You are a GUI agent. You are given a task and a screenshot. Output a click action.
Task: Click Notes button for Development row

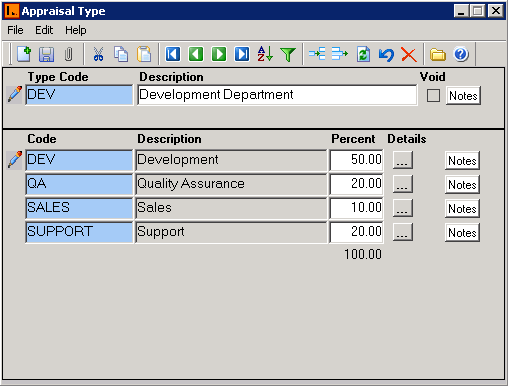pyautogui.click(x=462, y=161)
